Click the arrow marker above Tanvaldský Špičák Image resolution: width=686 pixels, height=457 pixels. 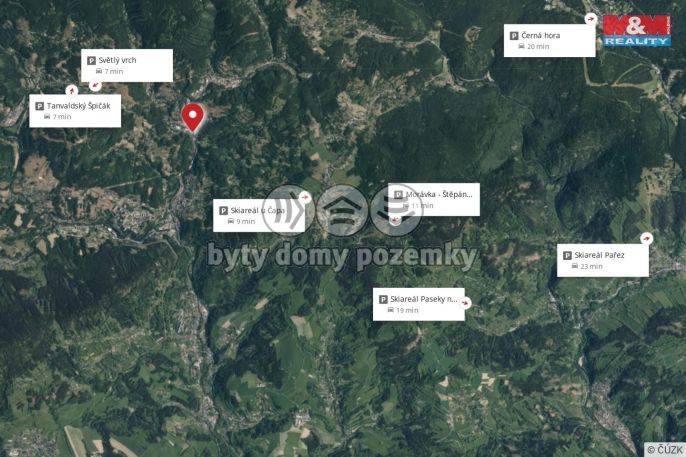72,91
